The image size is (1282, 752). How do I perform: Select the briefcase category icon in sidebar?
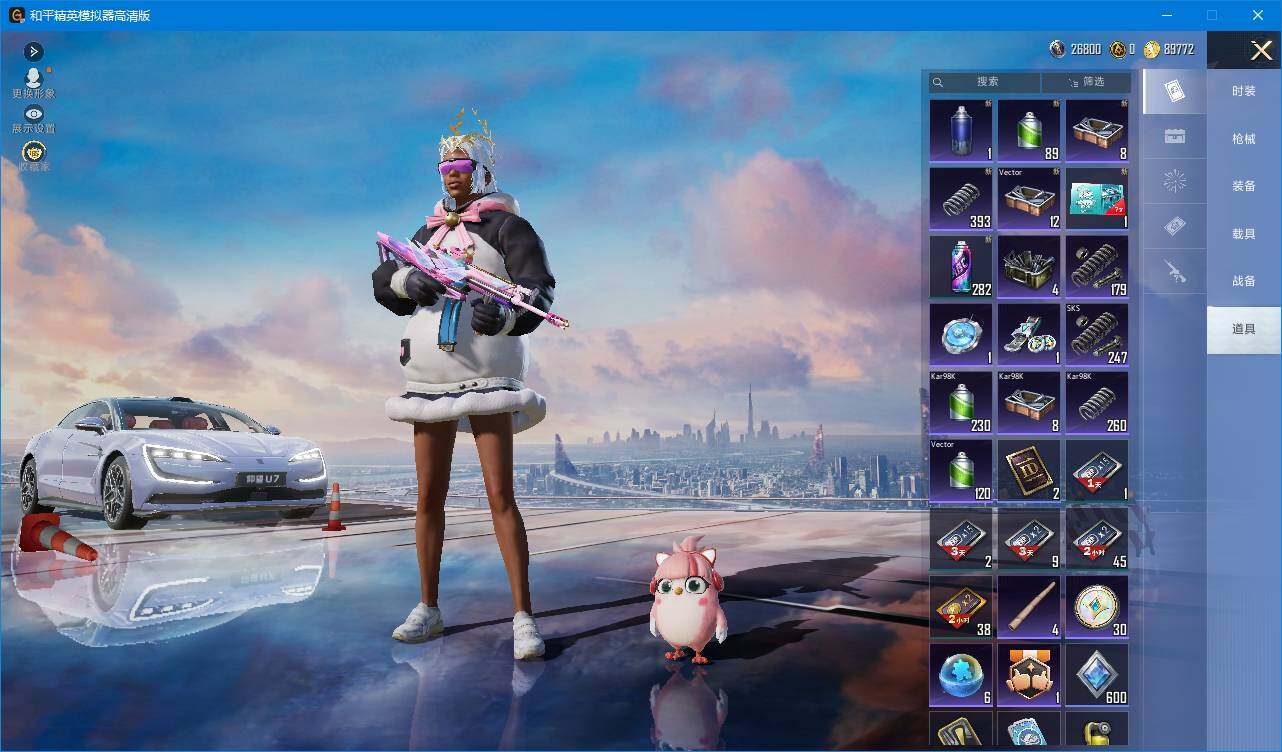1175,137
